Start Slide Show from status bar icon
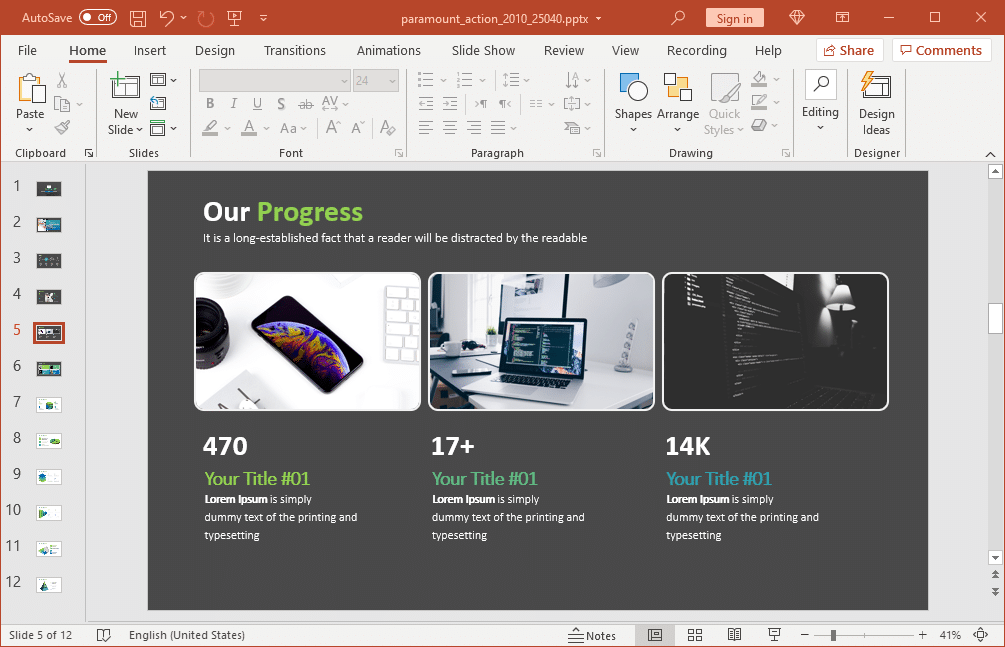 click(x=774, y=635)
